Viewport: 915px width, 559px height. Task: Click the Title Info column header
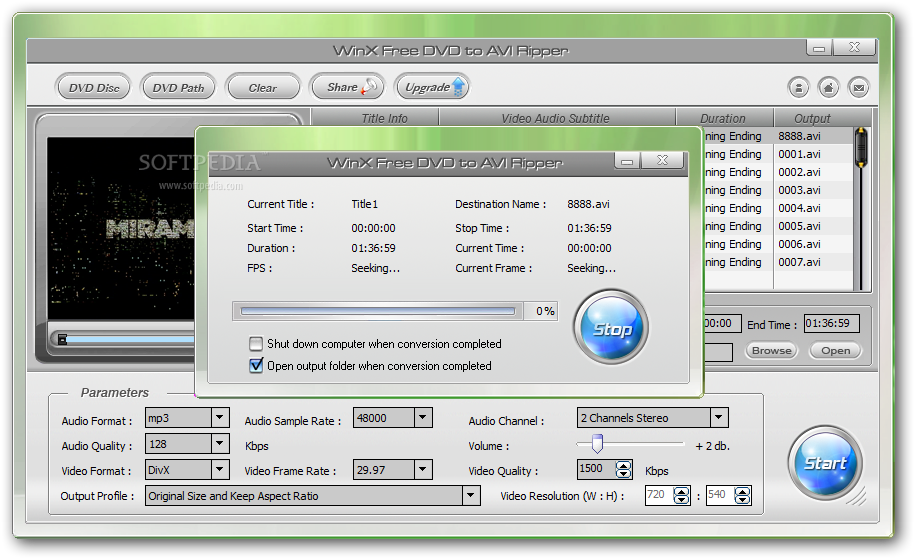375,118
